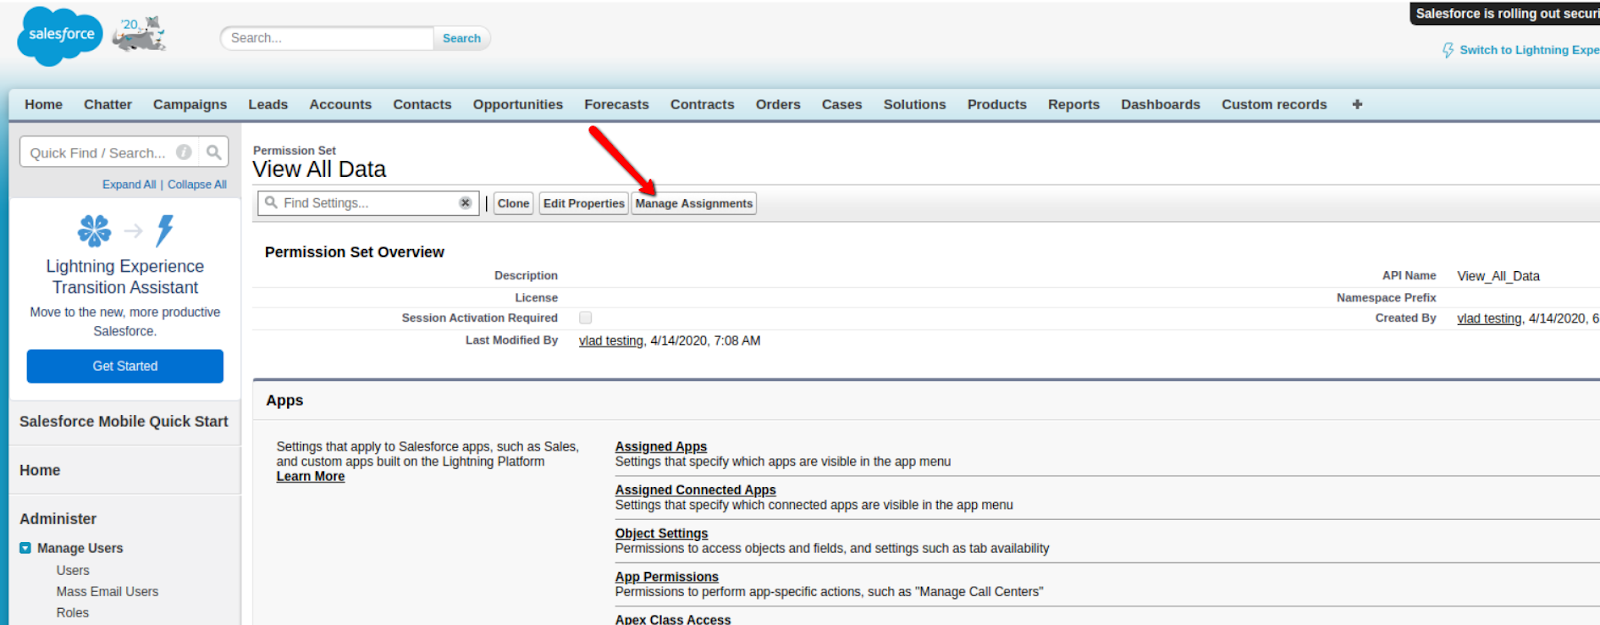The height and width of the screenshot is (625, 1600).
Task: Click vlad testing link in Last Modified By
Action: (611, 341)
